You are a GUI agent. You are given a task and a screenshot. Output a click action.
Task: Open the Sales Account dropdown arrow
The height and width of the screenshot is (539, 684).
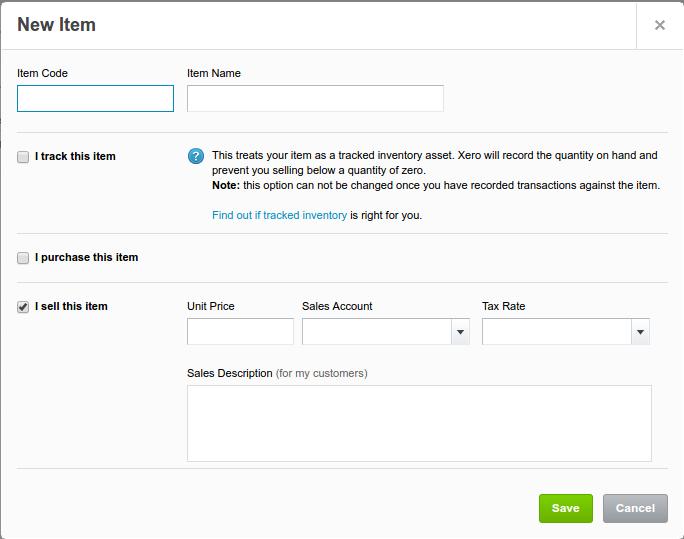460,332
